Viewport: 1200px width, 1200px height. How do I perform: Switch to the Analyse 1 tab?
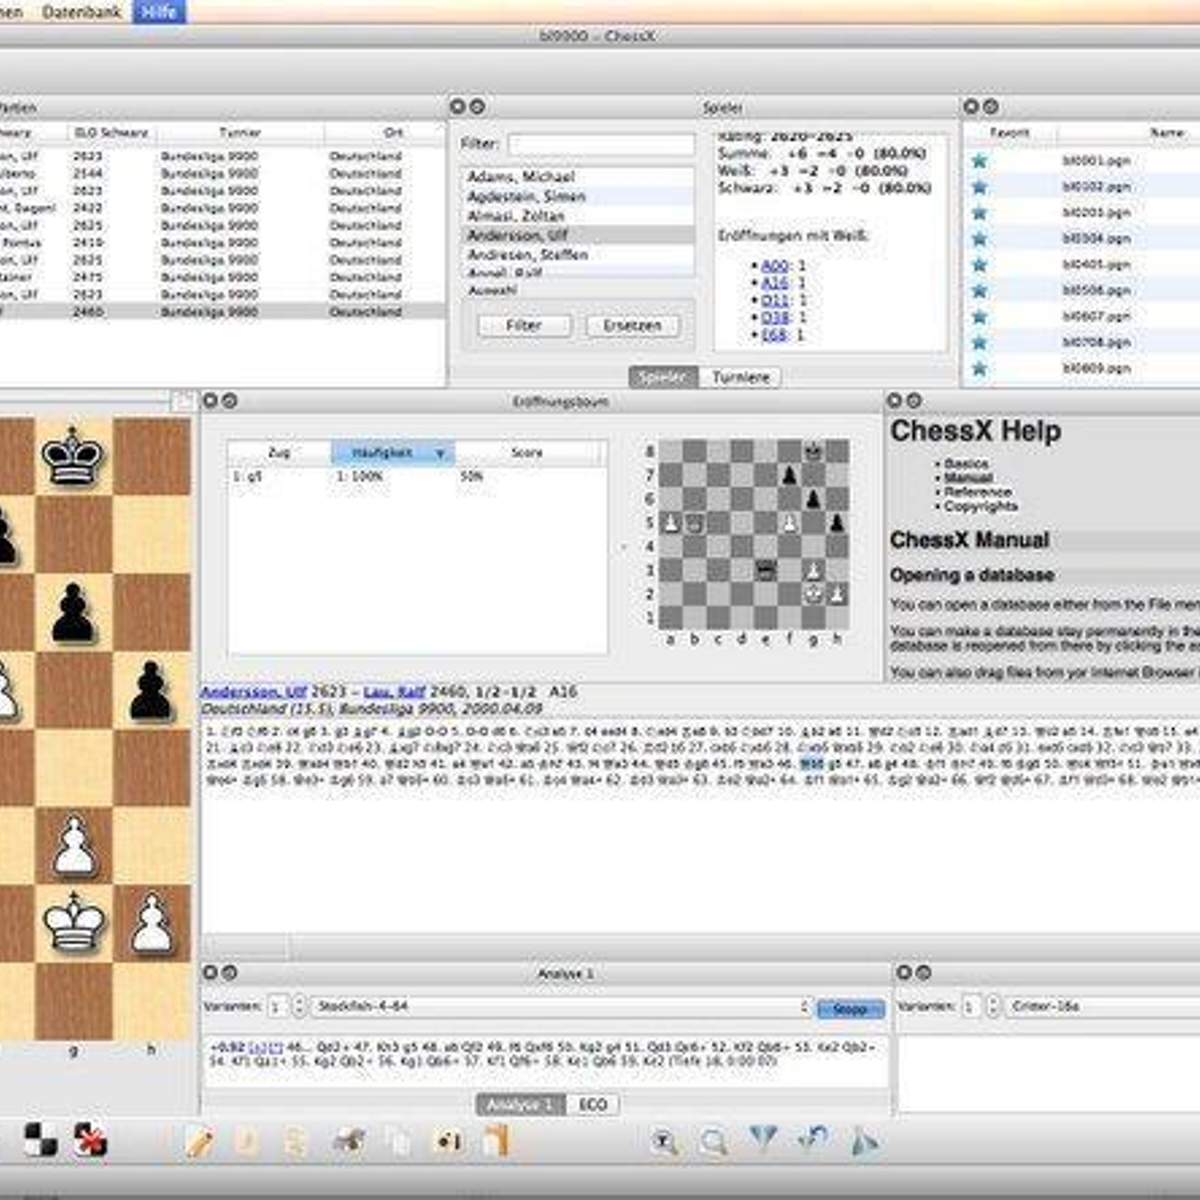[x=520, y=1105]
